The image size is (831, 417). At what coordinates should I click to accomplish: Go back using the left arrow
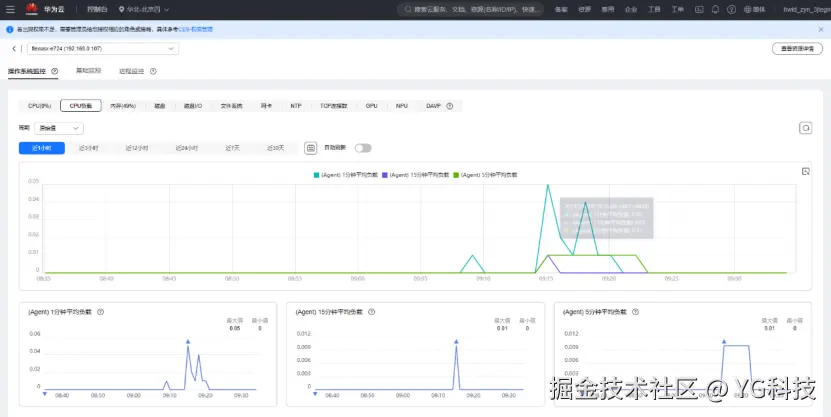pyautogui.click(x=14, y=49)
